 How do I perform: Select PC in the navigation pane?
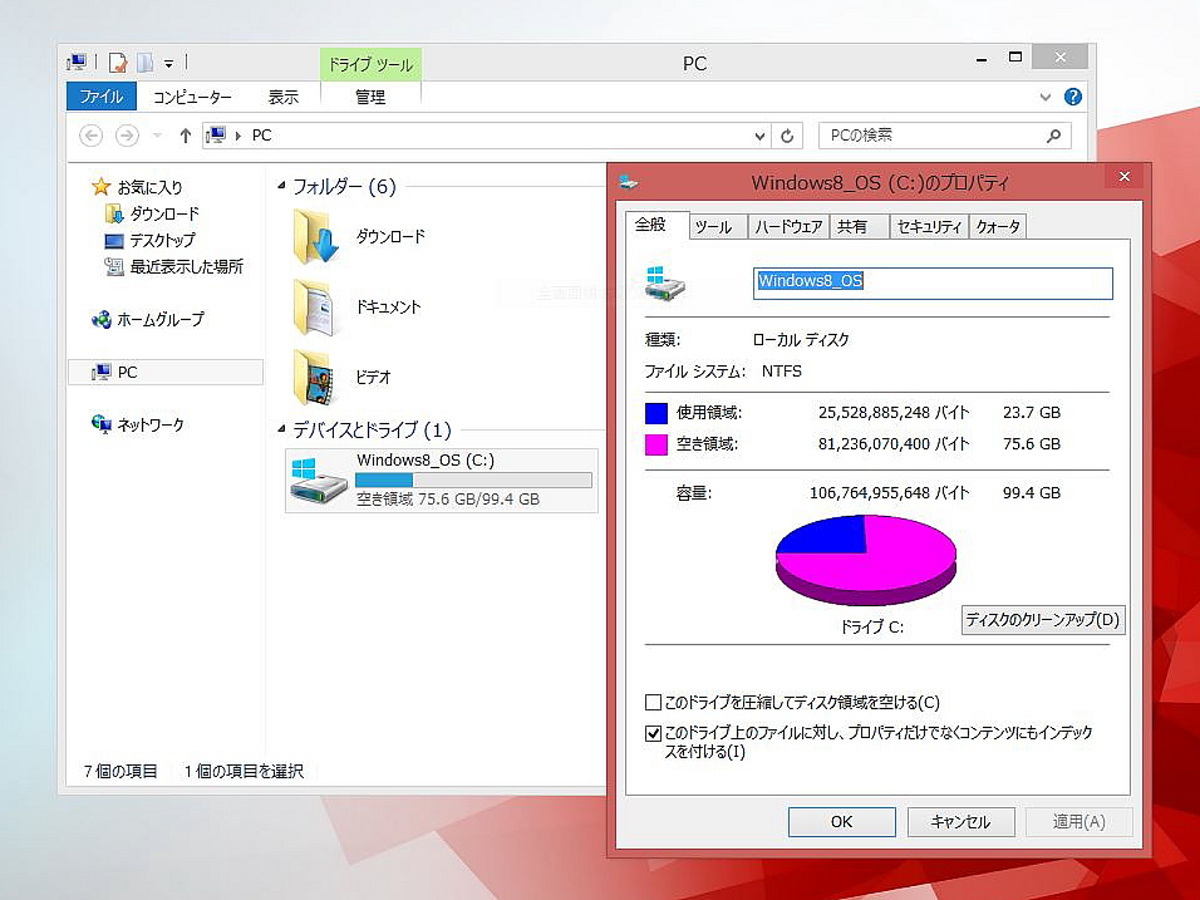(x=166, y=372)
